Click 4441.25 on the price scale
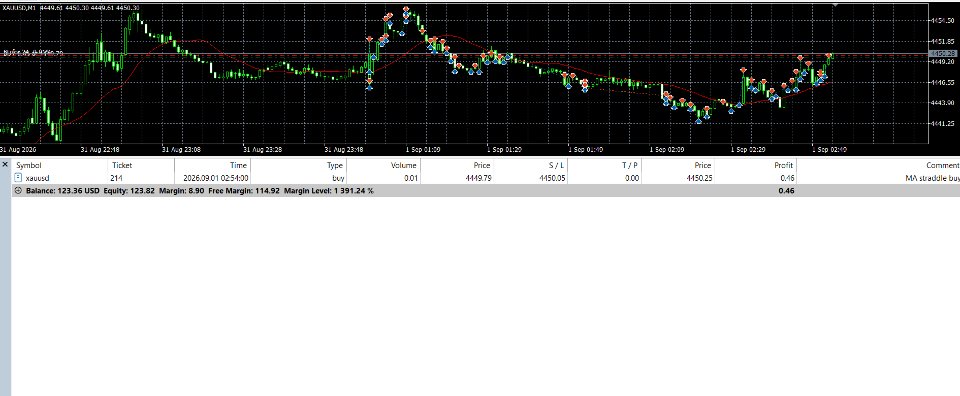960x396 pixels. 943,123
